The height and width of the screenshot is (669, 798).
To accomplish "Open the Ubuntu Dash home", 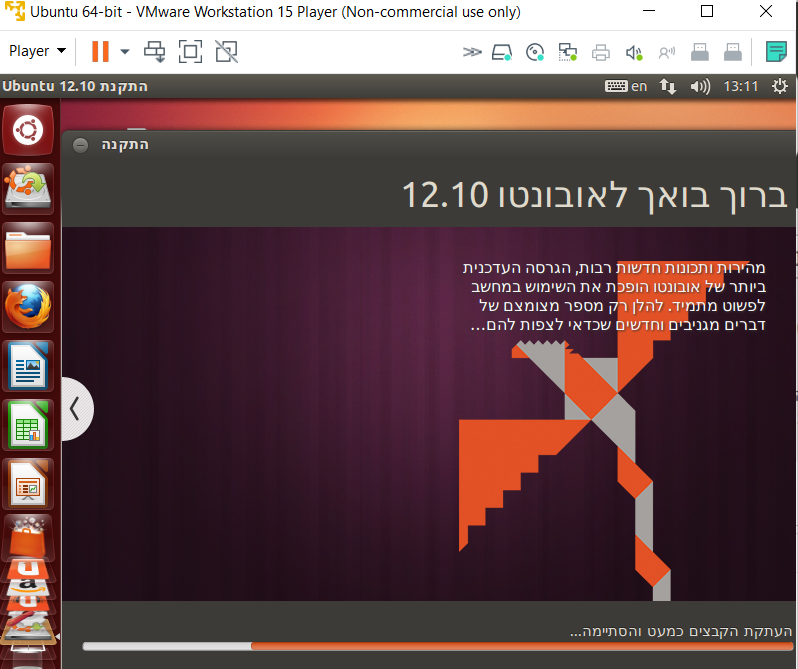I will 28,130.
